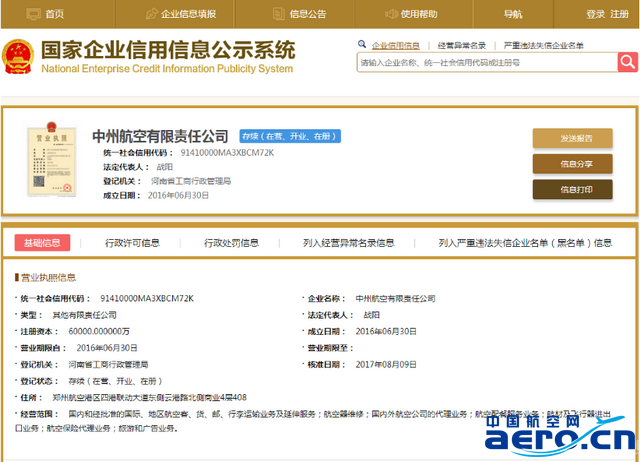Click the red search magnifier button
Screen dimensions: 640x462
point(627,62)
